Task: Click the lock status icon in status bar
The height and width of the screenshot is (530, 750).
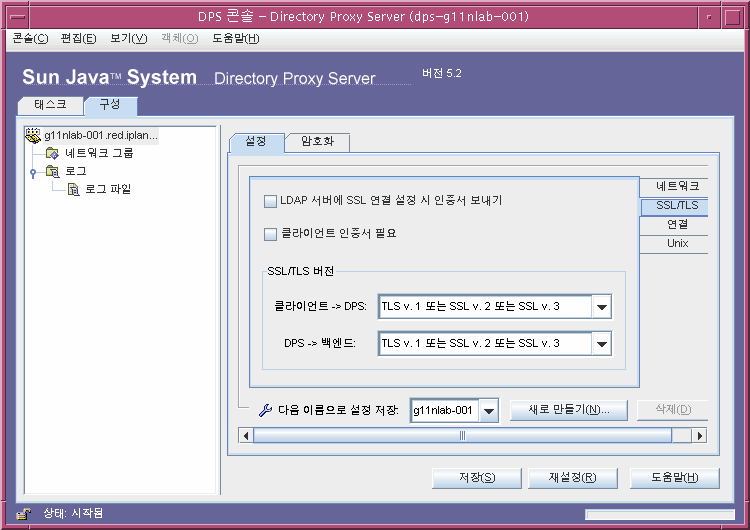Action: (x=23, y=514)
